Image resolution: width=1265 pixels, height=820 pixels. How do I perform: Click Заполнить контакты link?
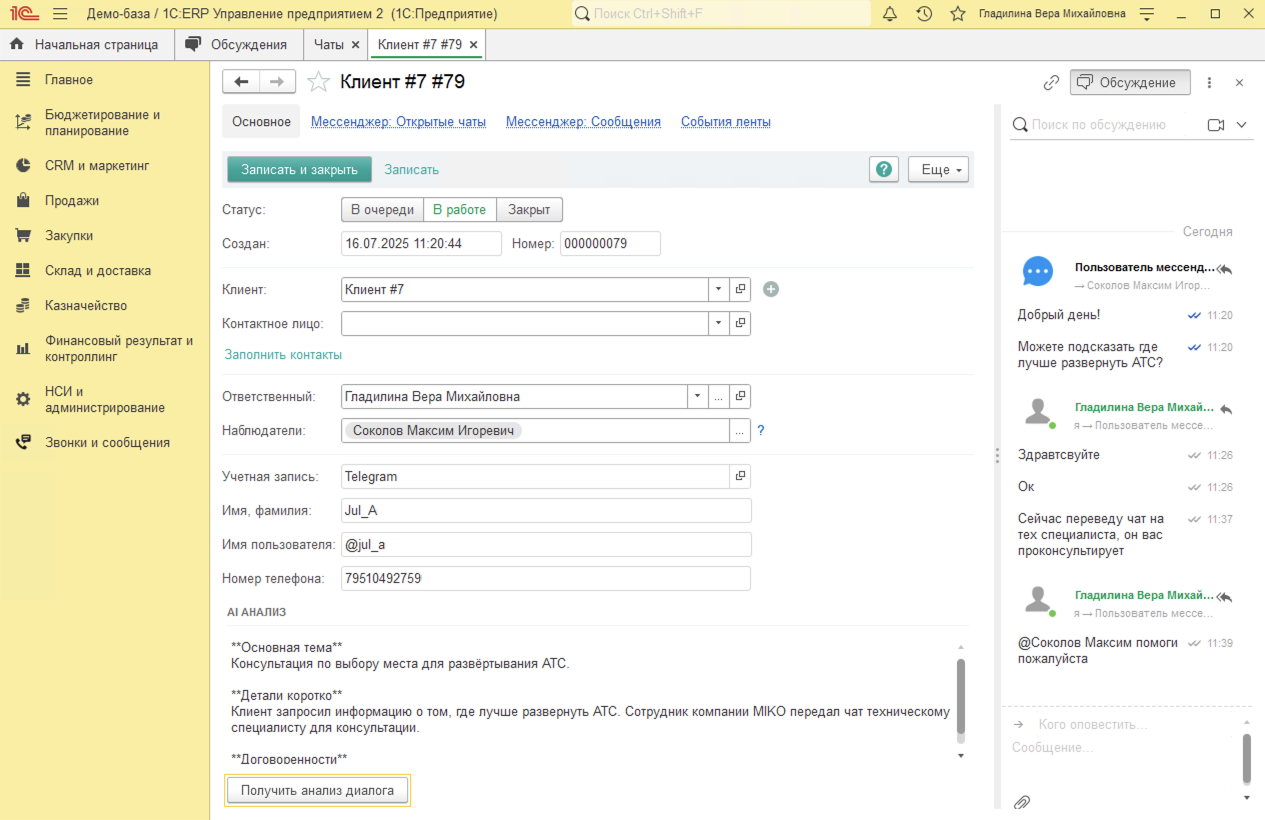[283, 355]
